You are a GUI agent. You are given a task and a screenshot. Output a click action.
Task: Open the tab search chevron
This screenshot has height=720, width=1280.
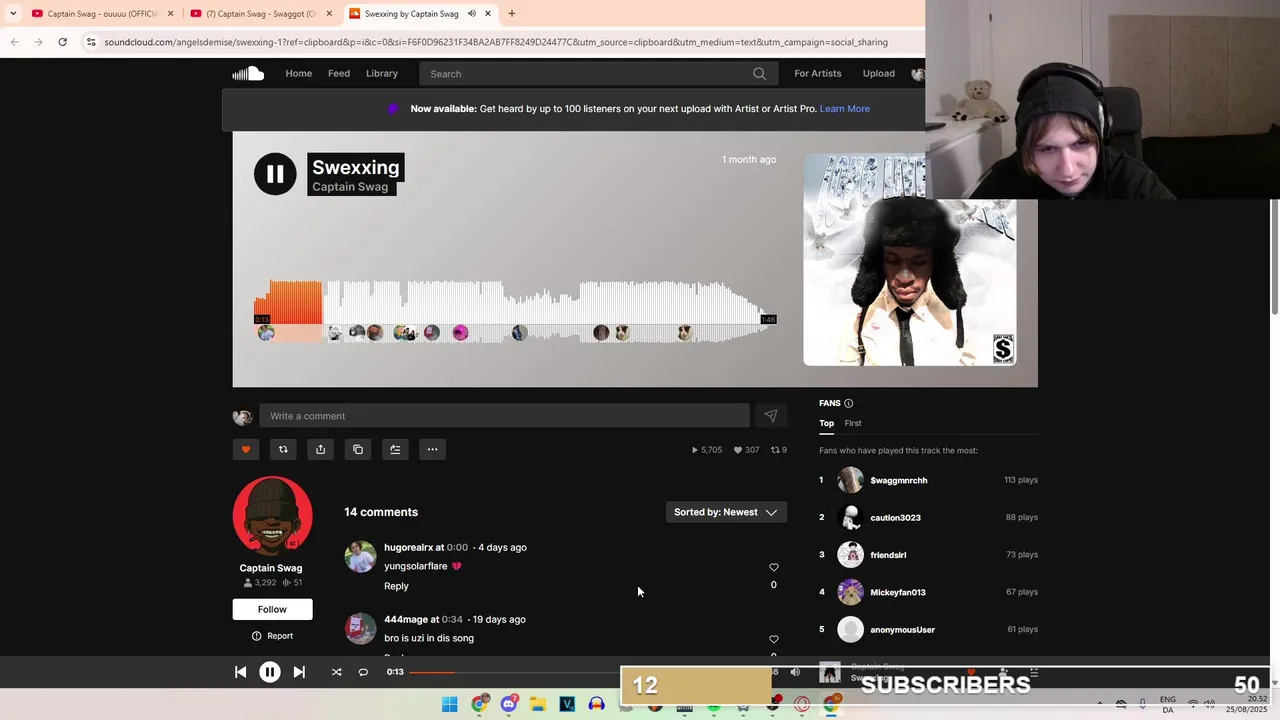pos(13,14)
